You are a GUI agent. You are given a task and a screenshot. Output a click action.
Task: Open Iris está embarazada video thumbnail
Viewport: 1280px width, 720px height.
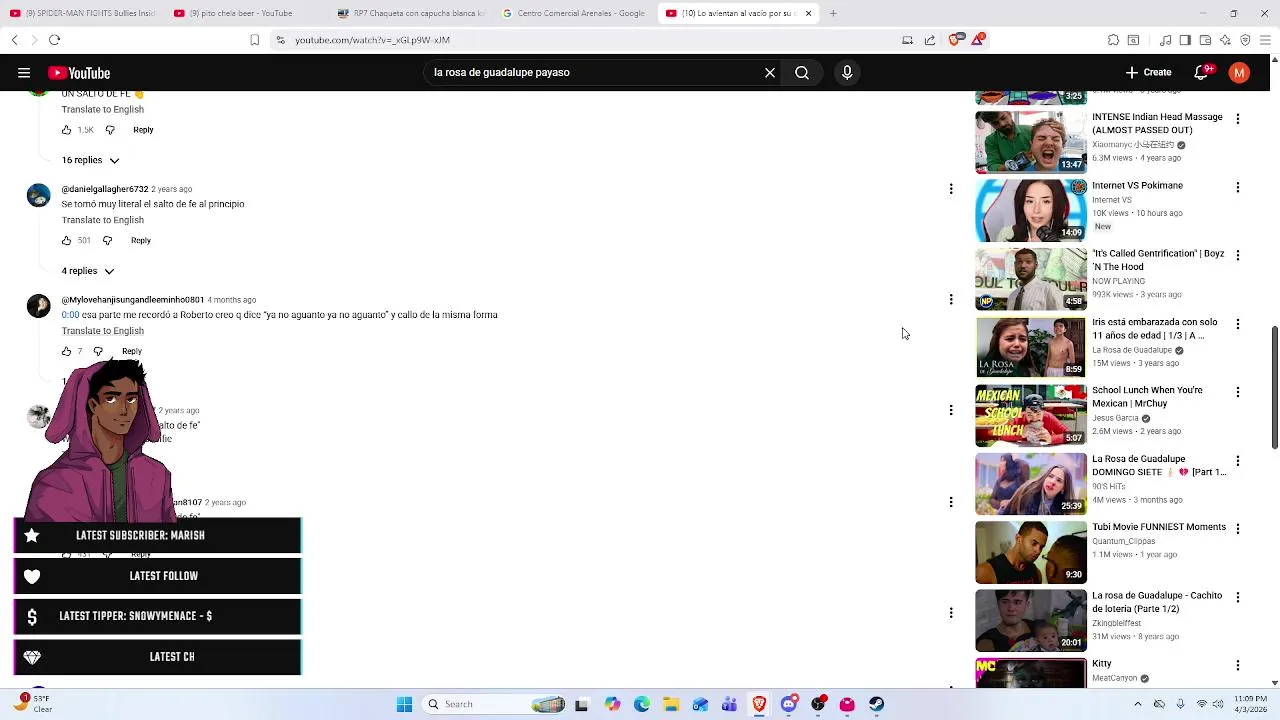point(1031,347)
